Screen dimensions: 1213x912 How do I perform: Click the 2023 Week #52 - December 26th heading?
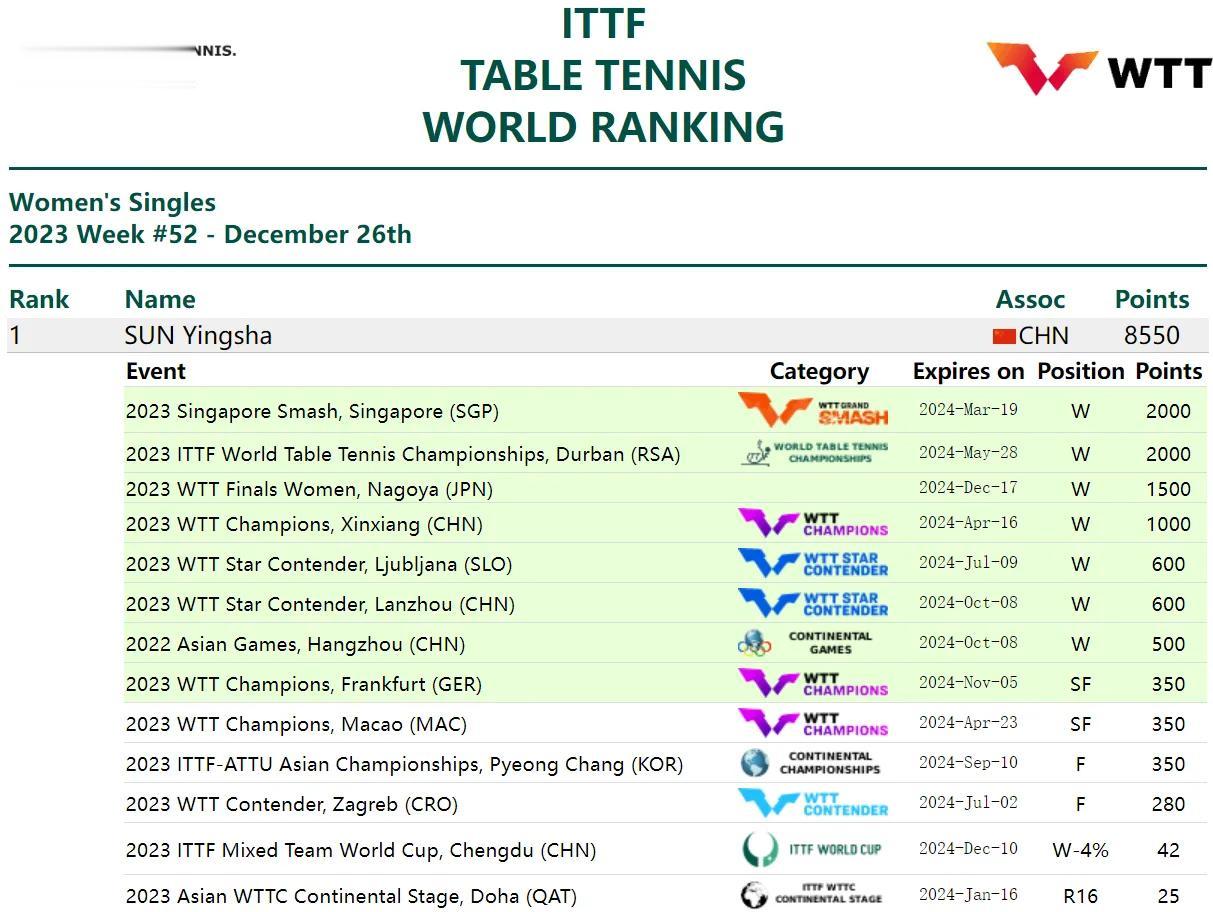coord(210,234)
